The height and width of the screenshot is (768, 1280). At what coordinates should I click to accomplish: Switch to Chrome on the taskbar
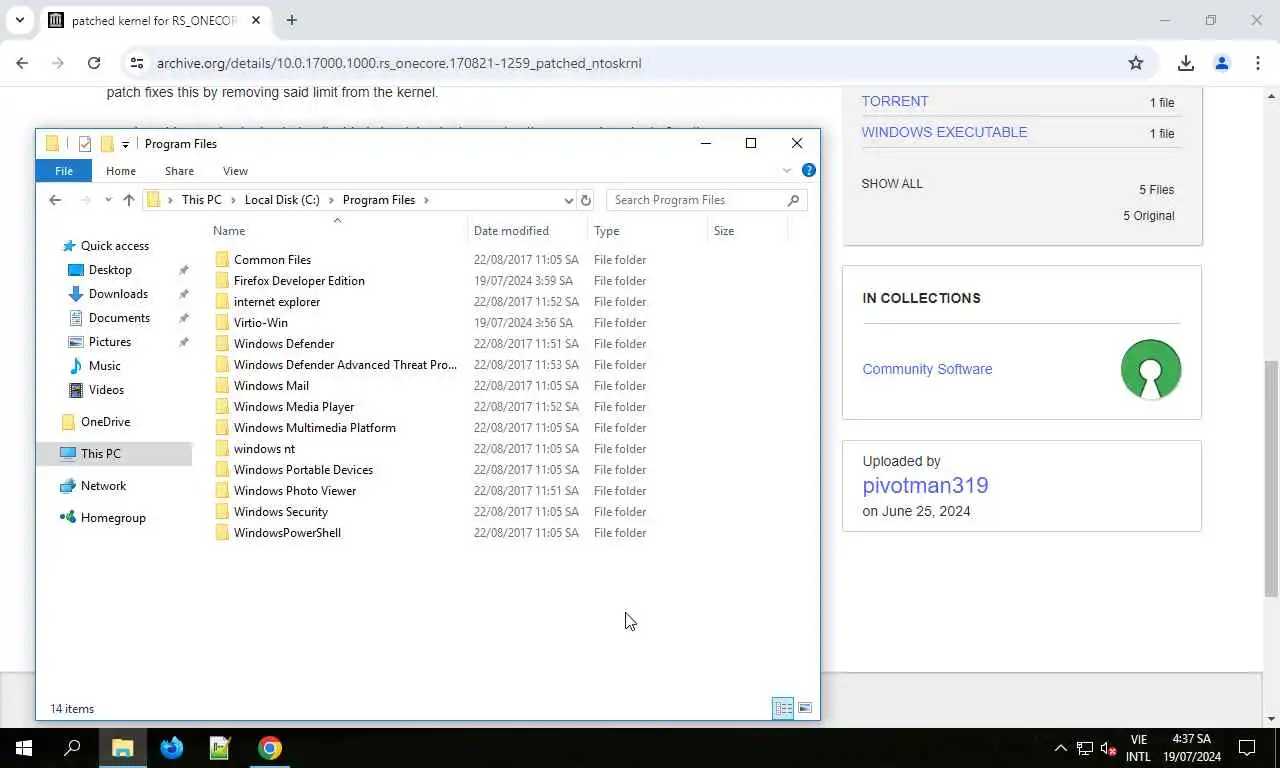pyautogui.click(x=270, y=748)
